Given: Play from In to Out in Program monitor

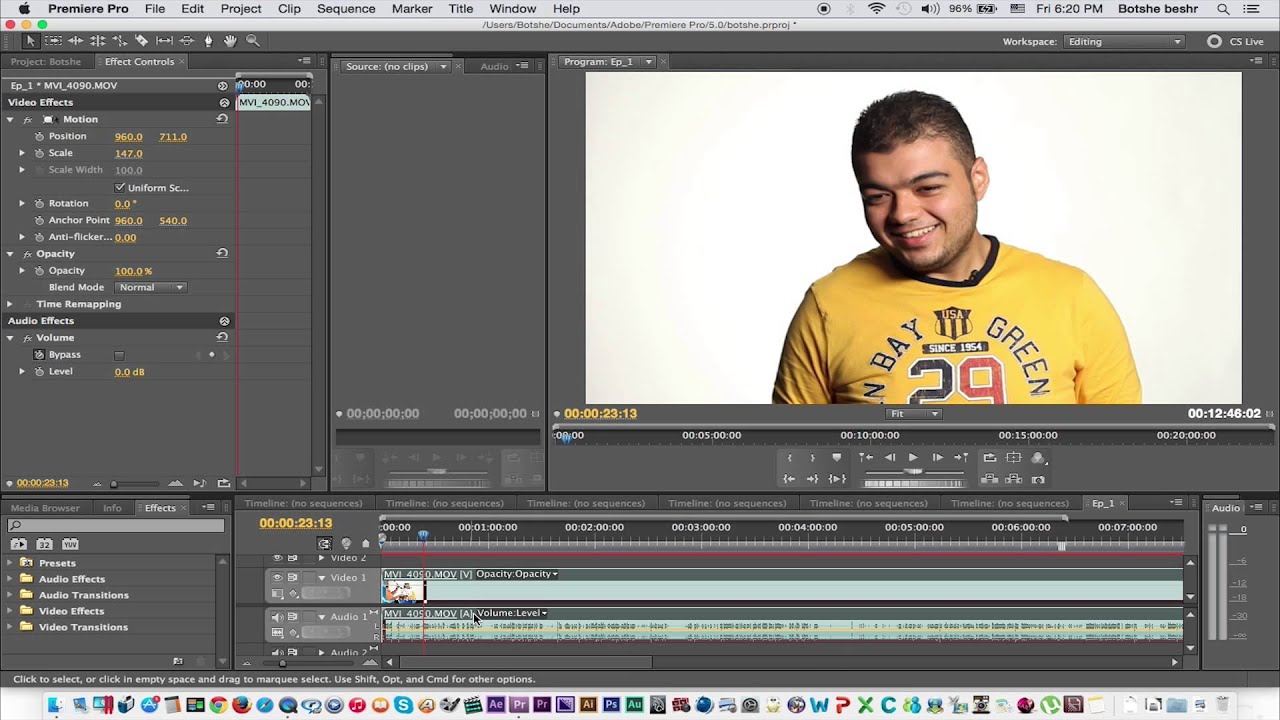Looking at the screenshot, I should (837, 479).
